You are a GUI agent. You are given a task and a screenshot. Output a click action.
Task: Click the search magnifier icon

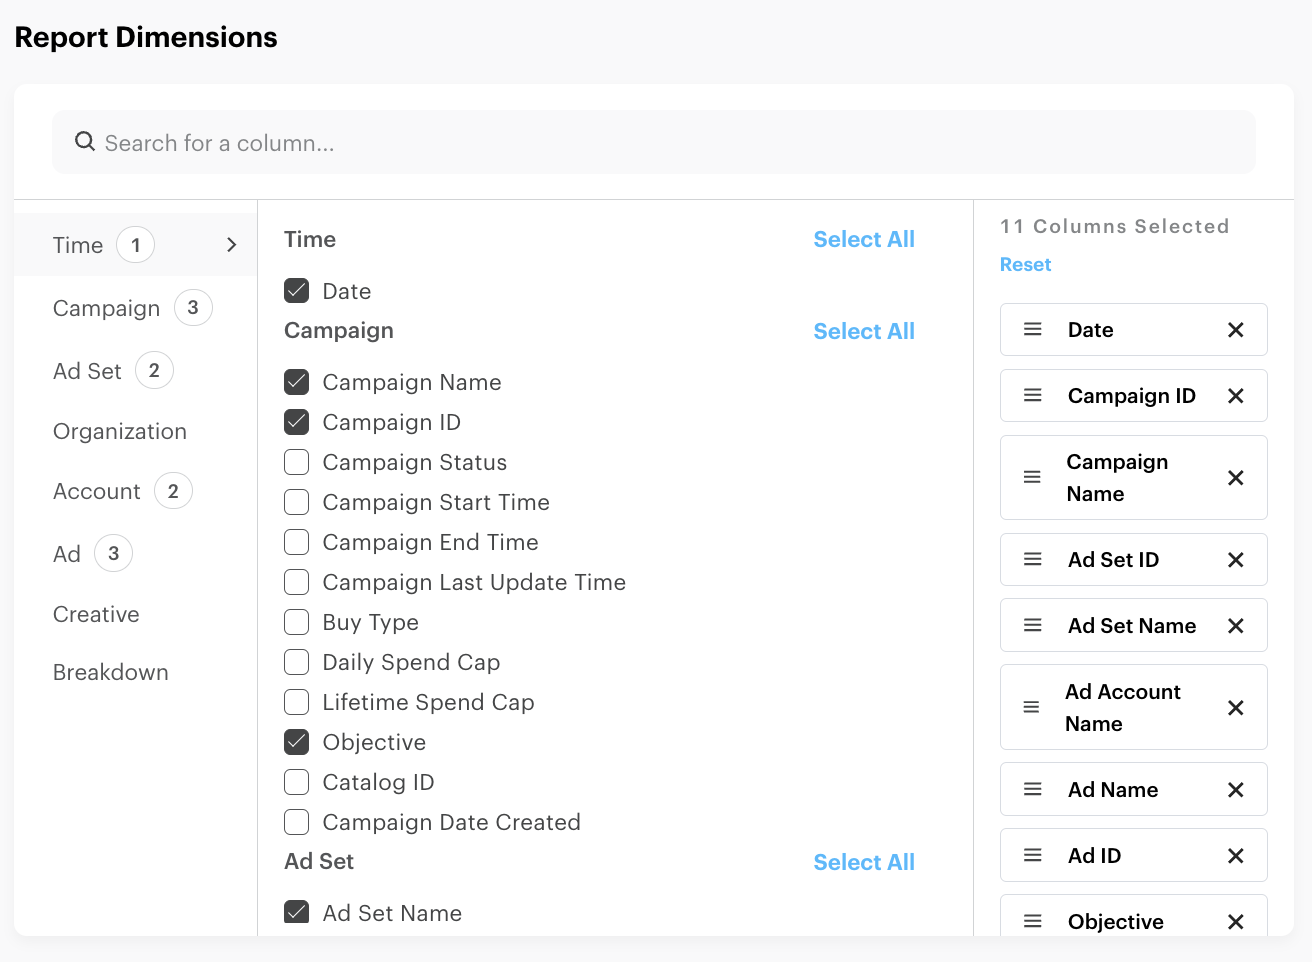(85, 142)
